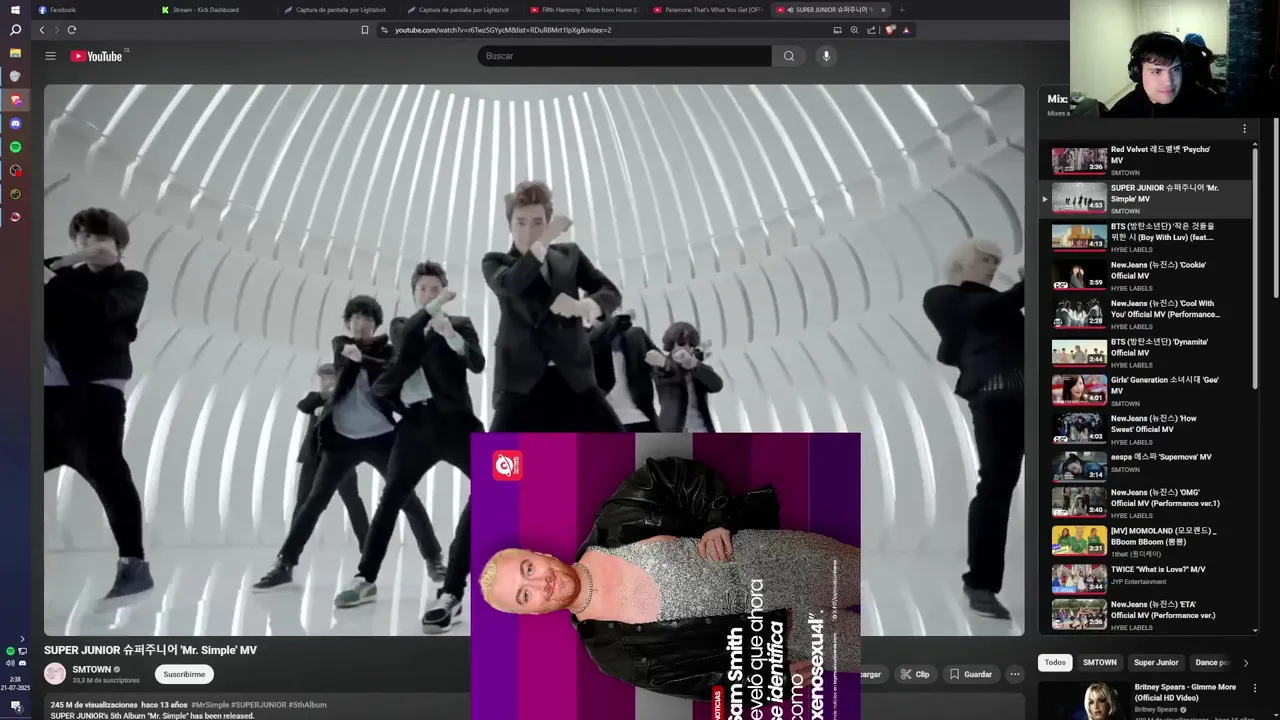Switch to Paramore That's What You Get tab
Viewport: 1280px width, 720px height.
708,10
